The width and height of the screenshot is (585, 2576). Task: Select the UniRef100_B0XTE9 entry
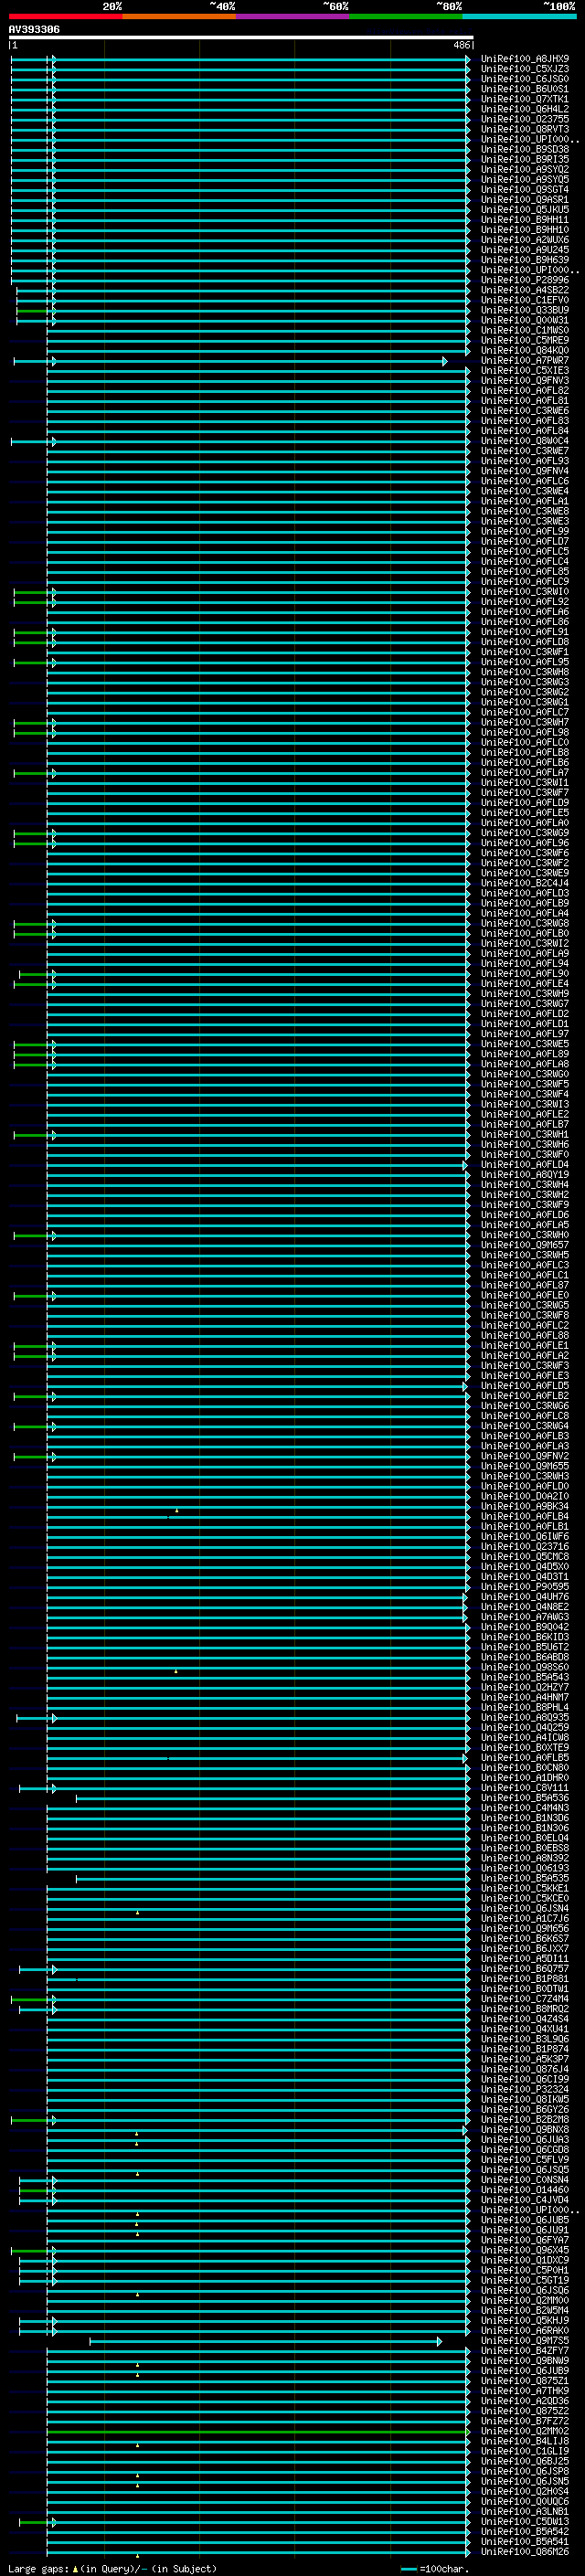[525, 1747]
